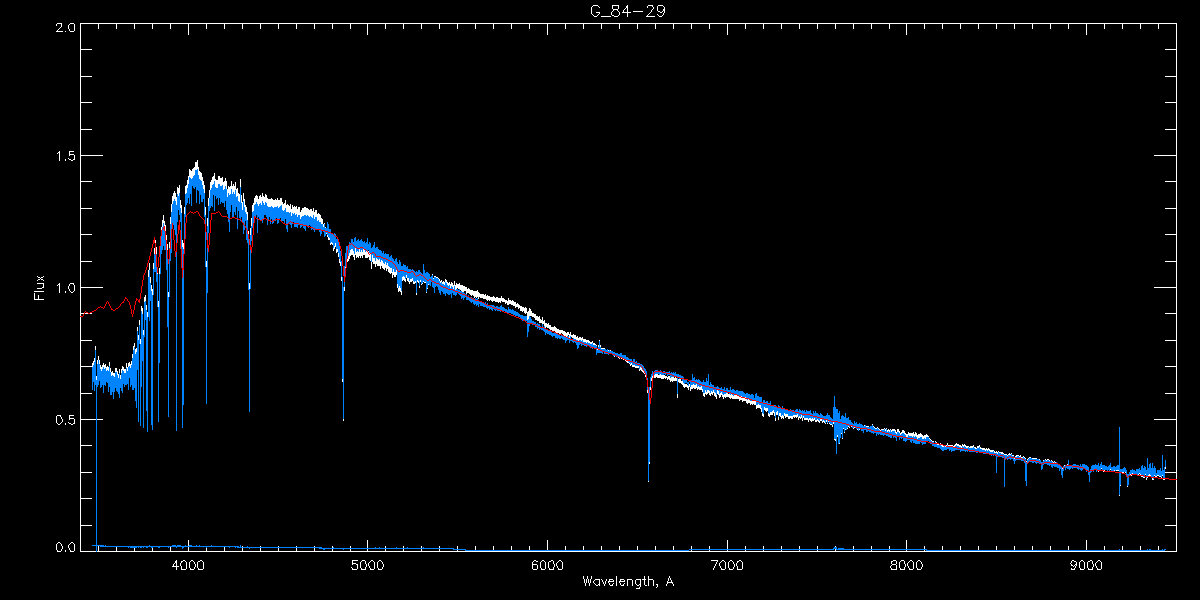Click the x-axis tick label 6000

[548, 564]
